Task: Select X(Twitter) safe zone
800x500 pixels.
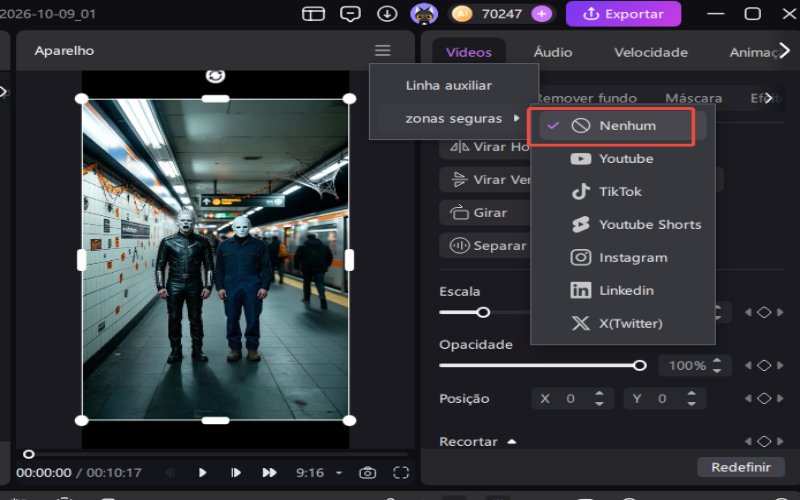Action: (x=622, y=323)
